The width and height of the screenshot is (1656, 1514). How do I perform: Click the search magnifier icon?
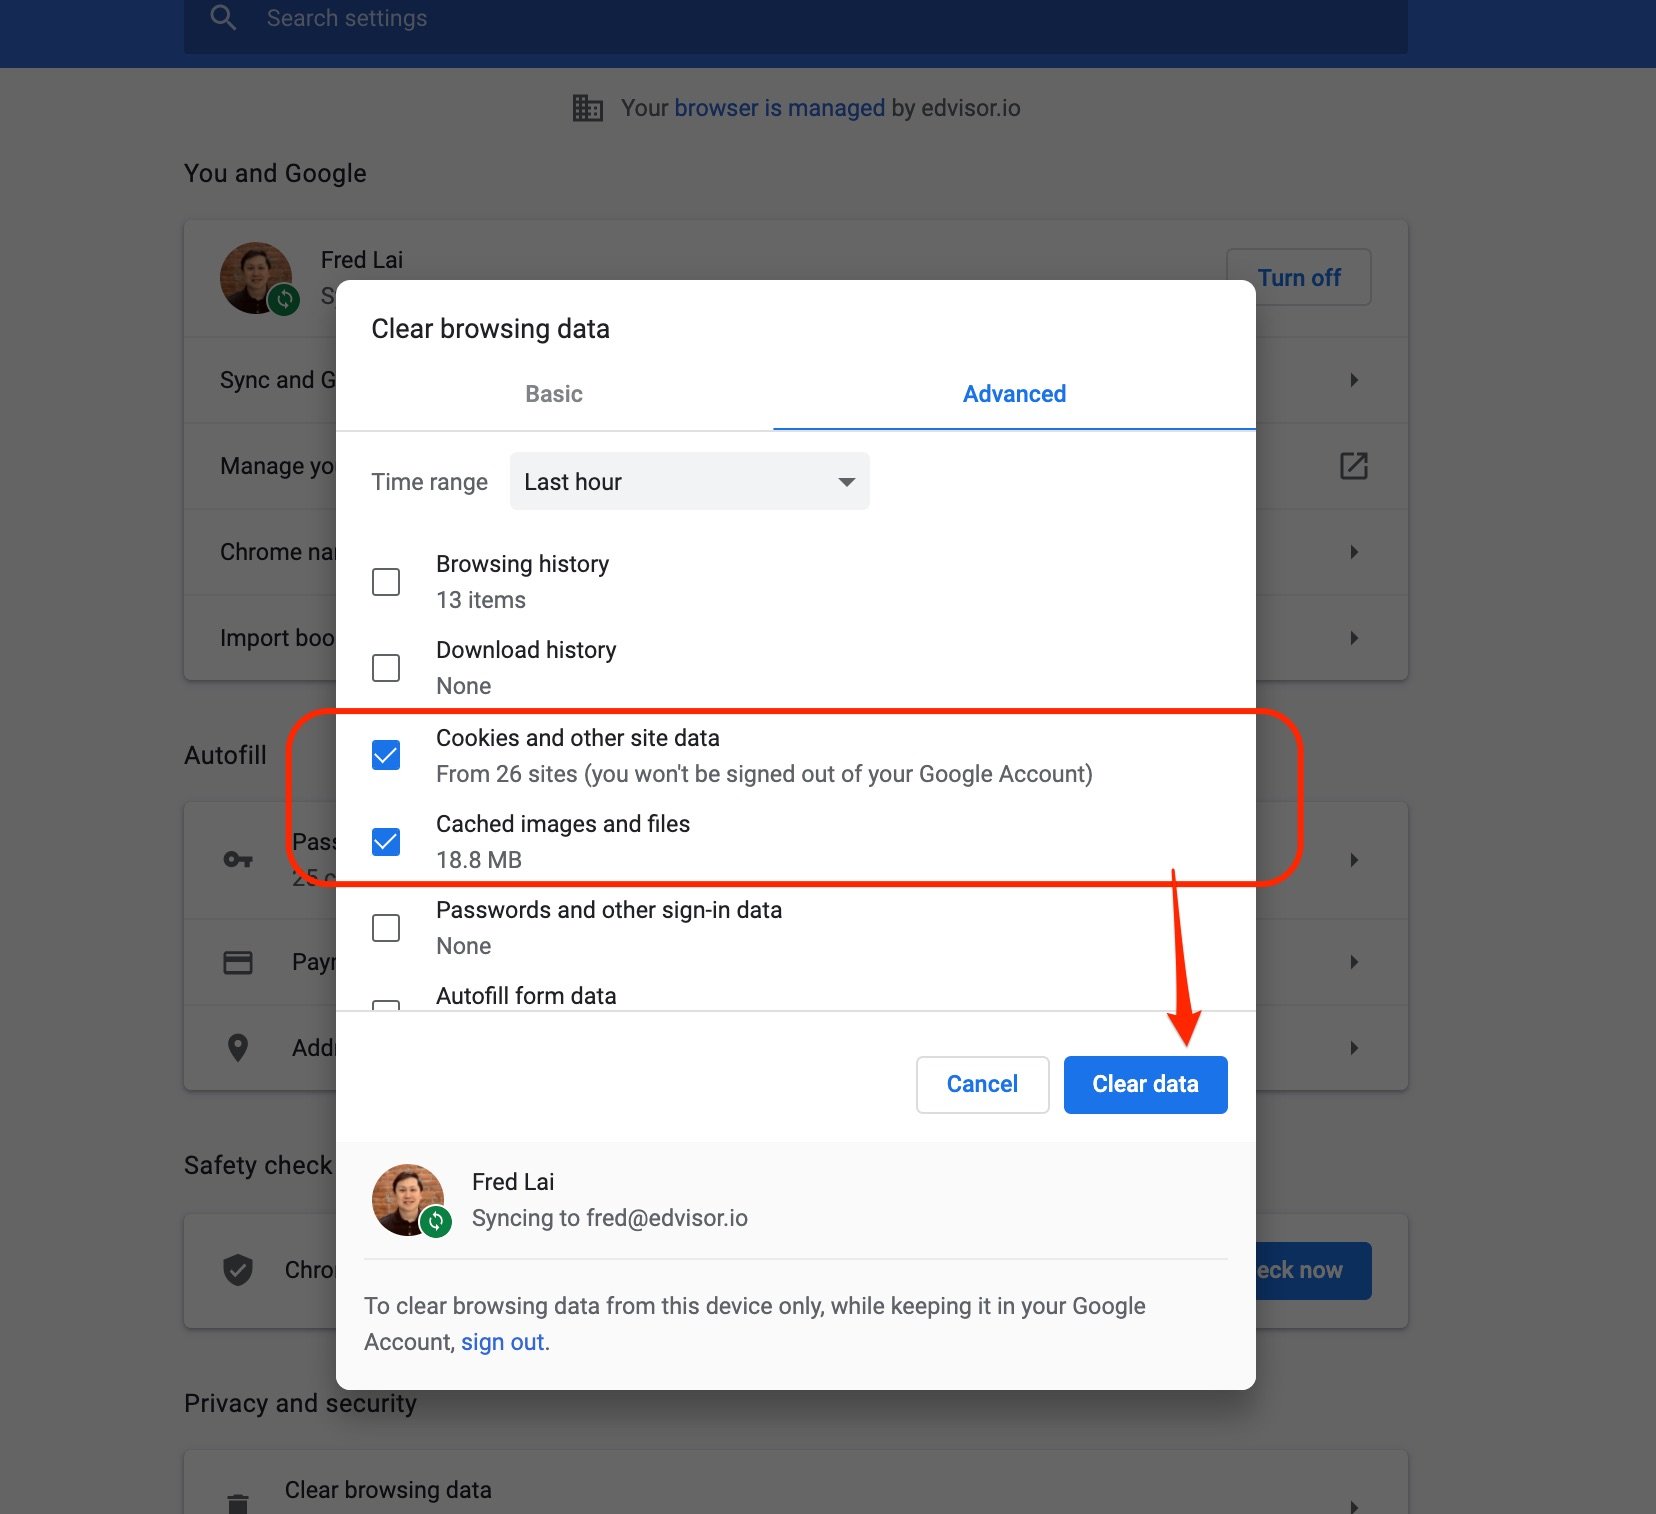coord(223,18)
